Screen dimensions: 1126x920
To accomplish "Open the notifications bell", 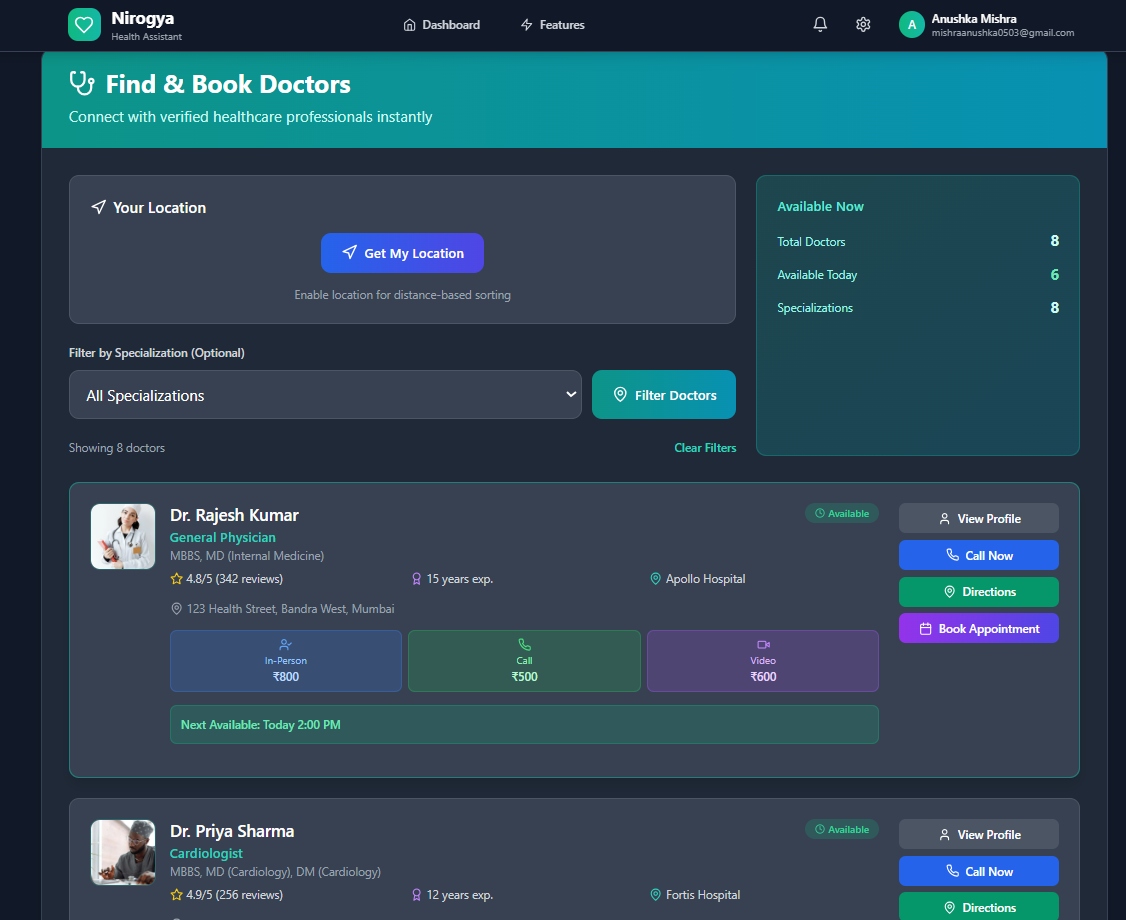I will tap(820, 24).
